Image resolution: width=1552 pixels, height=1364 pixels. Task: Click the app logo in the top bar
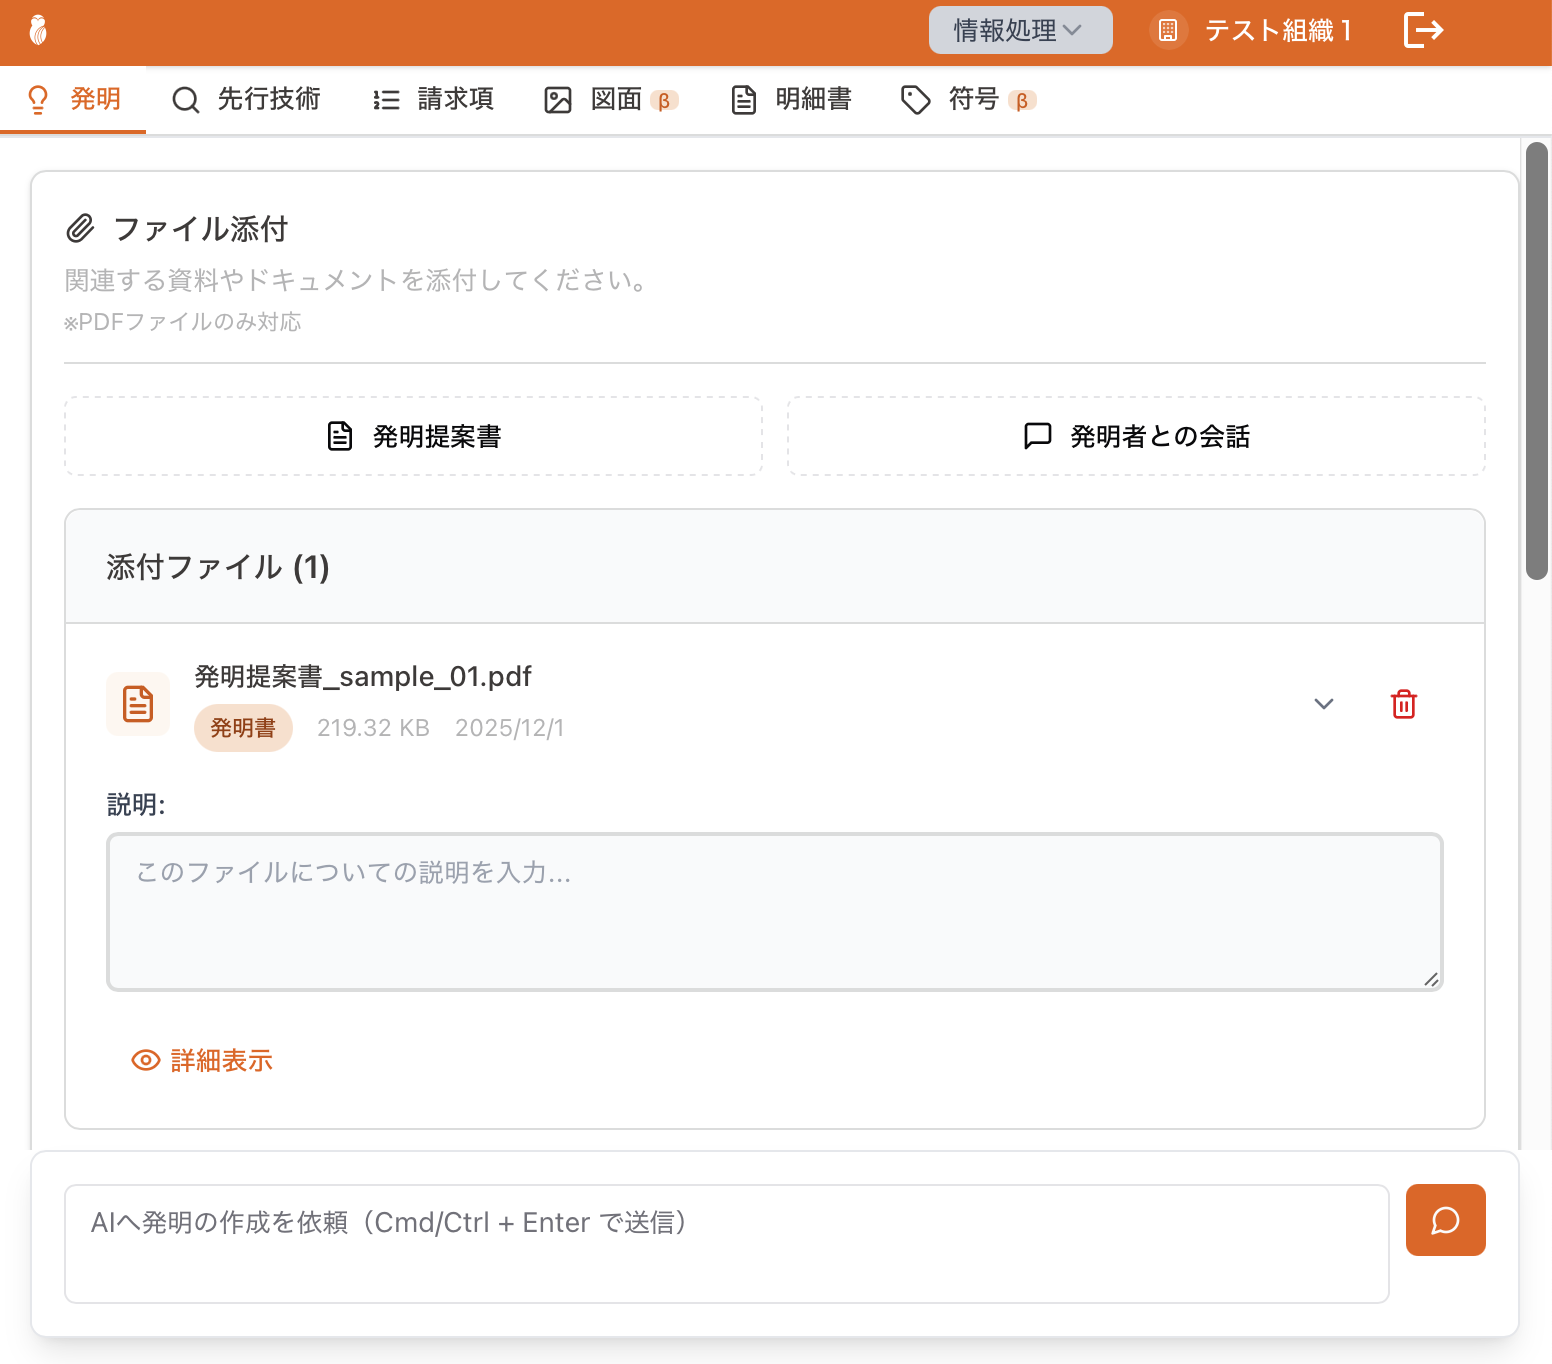38,31
